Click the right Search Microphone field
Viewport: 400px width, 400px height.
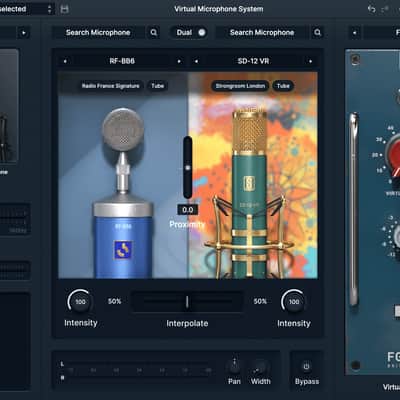[x=262, y=32]
